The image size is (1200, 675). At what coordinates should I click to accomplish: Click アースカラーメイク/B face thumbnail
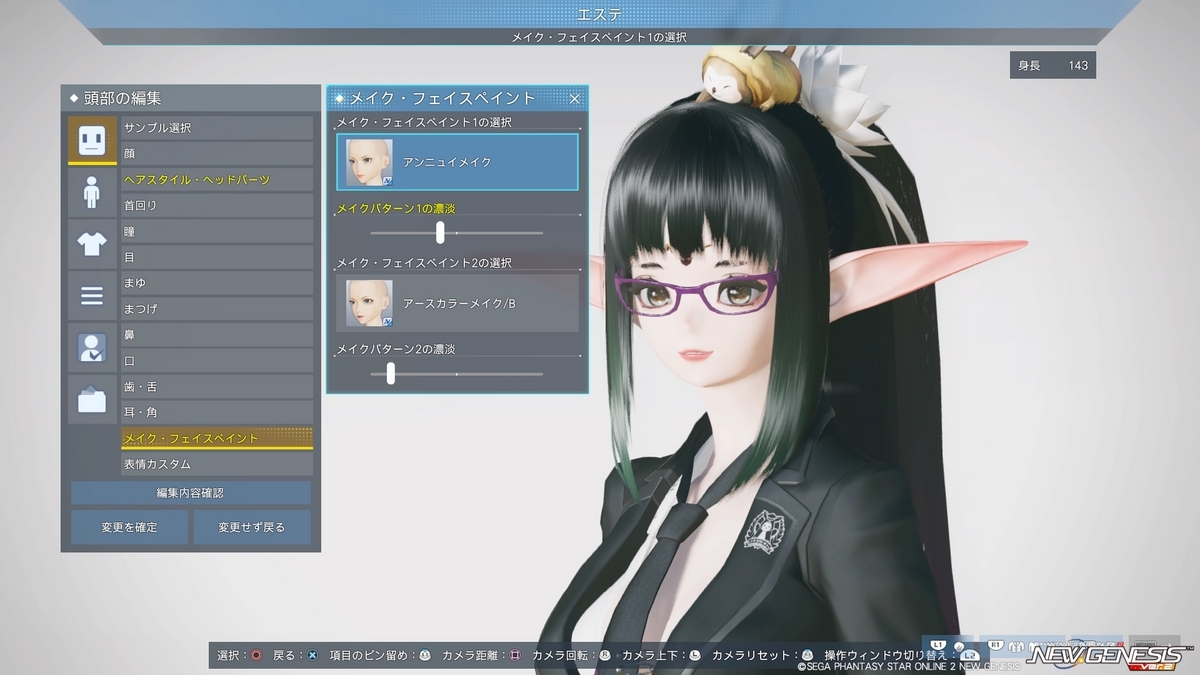tap(369, 304)
